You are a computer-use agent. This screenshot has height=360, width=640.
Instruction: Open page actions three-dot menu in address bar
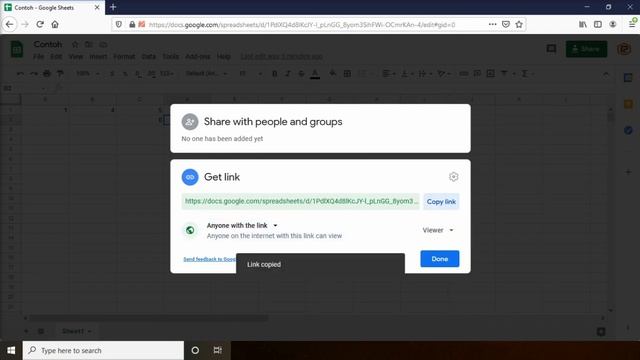(492, 24)
